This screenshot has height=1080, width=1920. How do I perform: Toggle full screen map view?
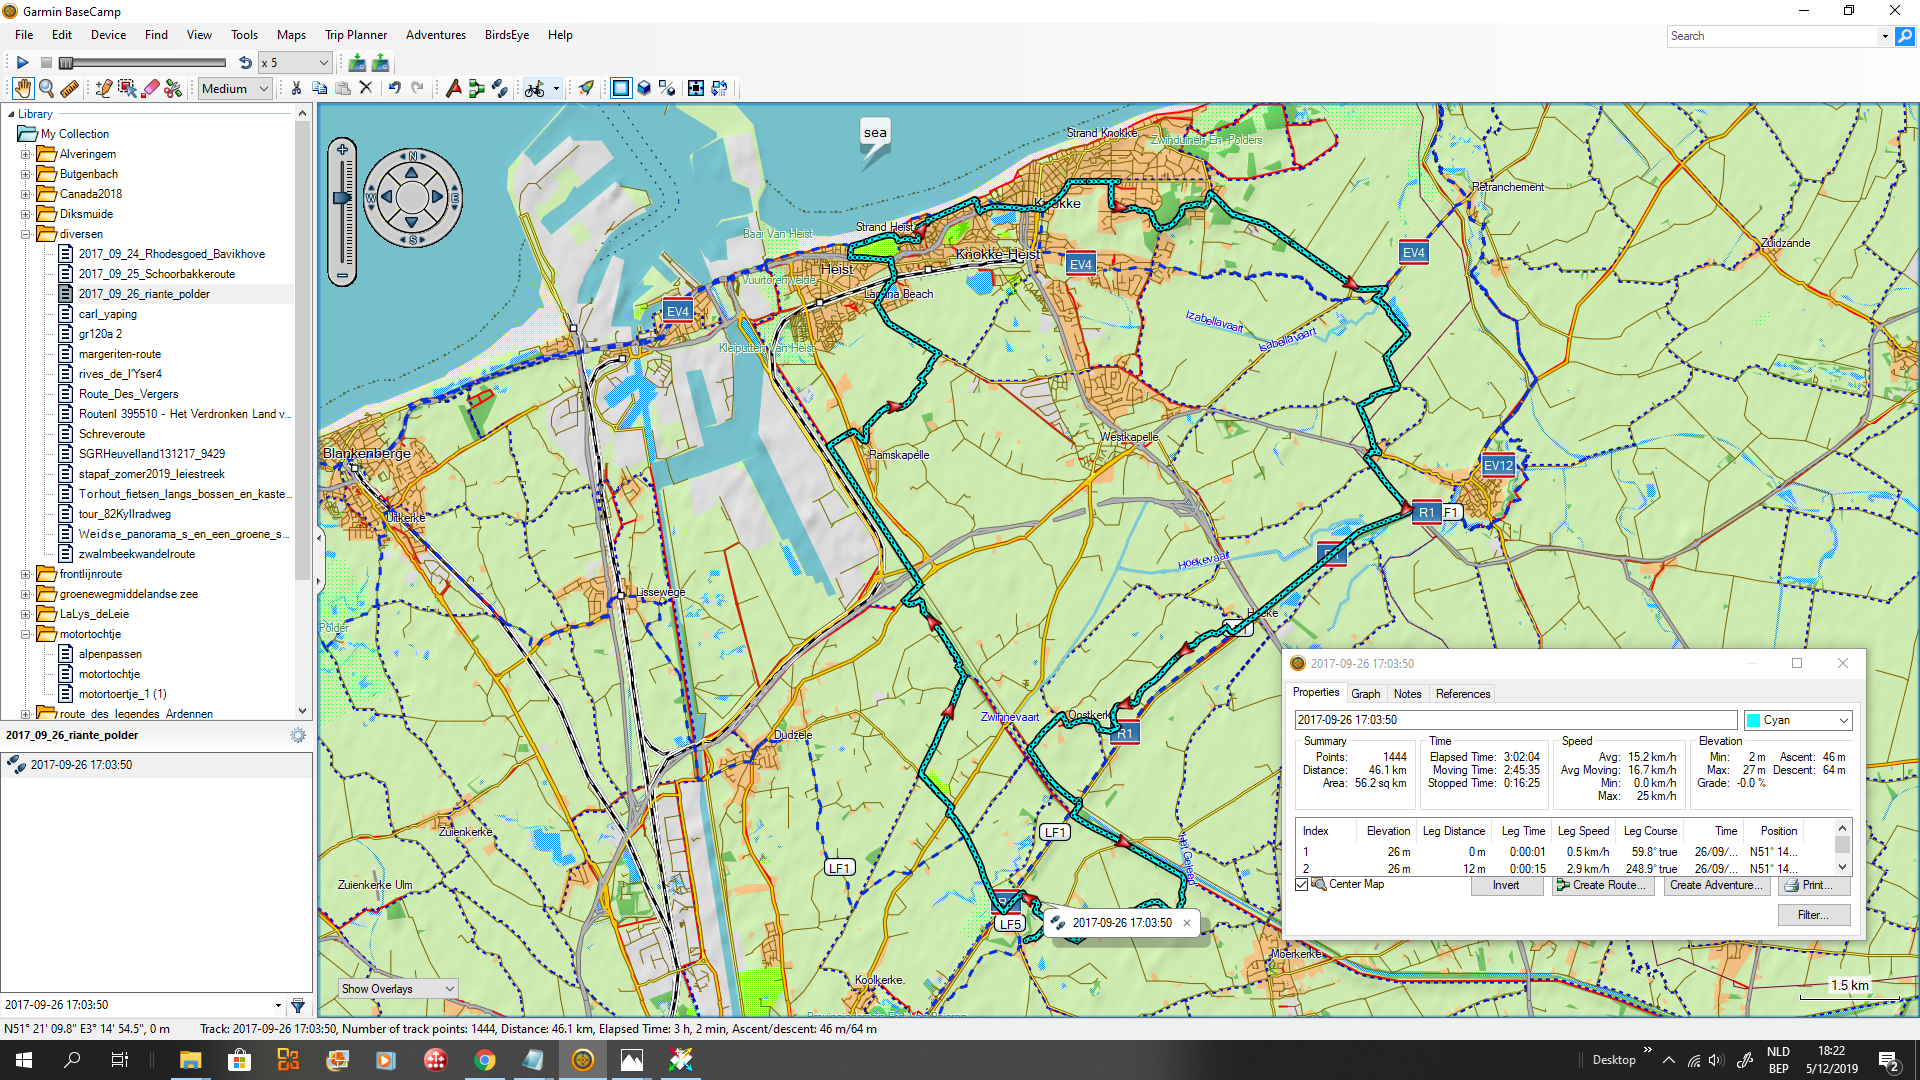pos(695,89)
